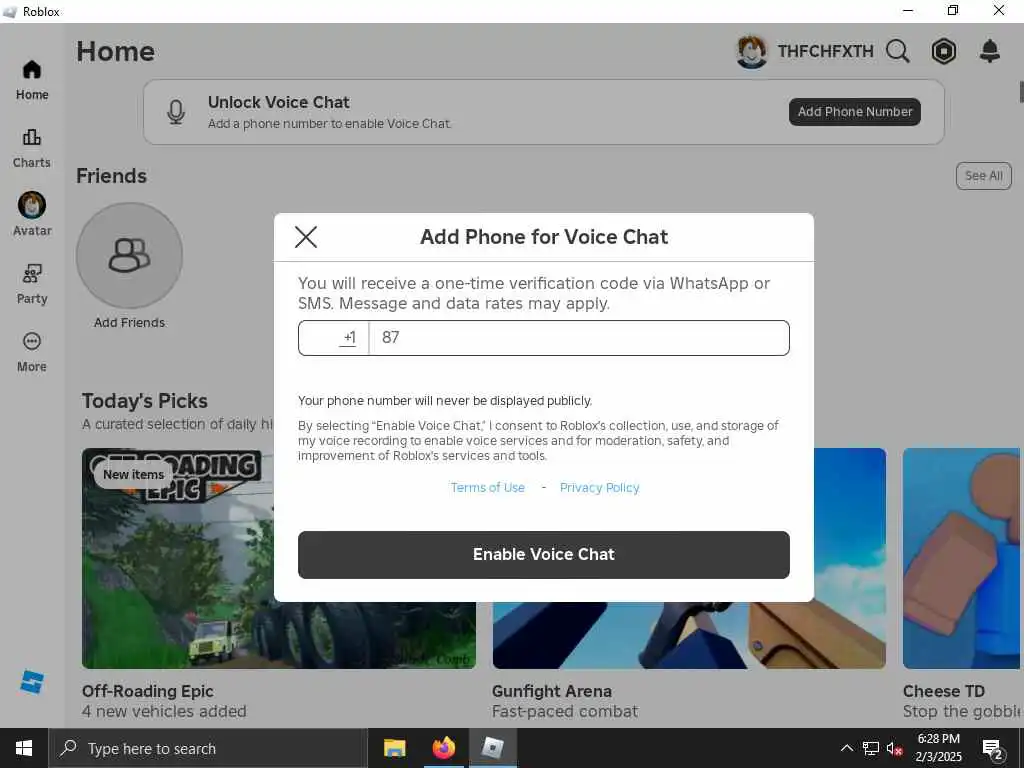The height and width of the screenshot is (768, 1024).
Task: Open the Robux icon in header
Action: [944, 51]
